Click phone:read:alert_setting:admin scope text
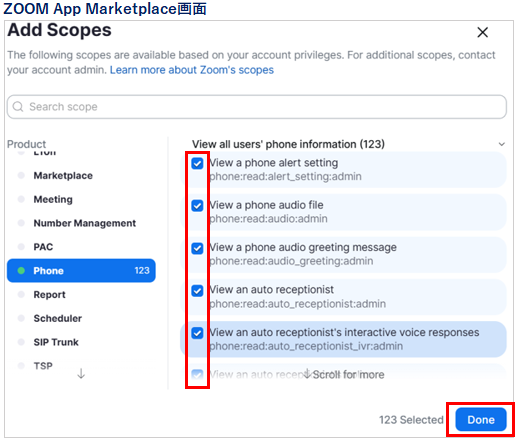This screenshot has width=518, height=441. pos(285,176)
